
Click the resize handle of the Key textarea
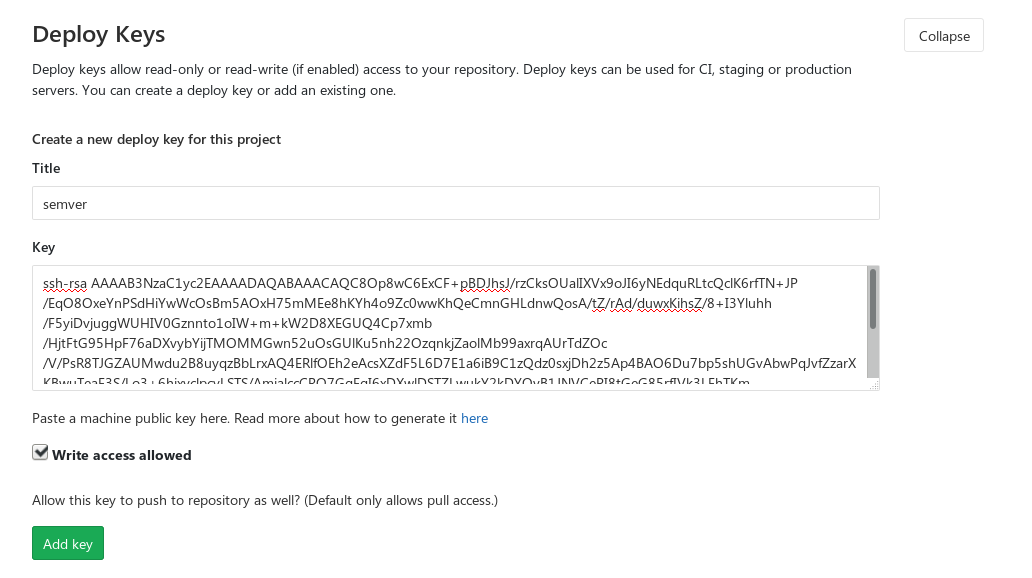click(x=876, y=387)
